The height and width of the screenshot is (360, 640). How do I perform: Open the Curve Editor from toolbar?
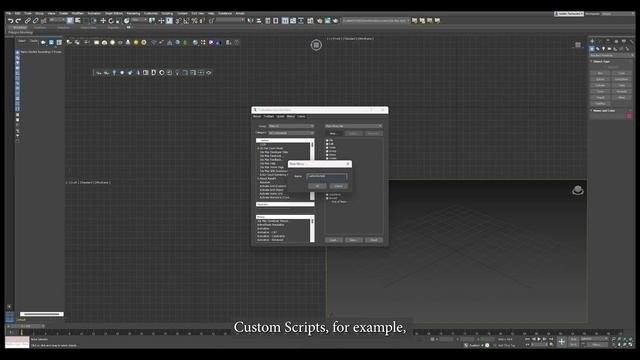click(x=293, y=20)
